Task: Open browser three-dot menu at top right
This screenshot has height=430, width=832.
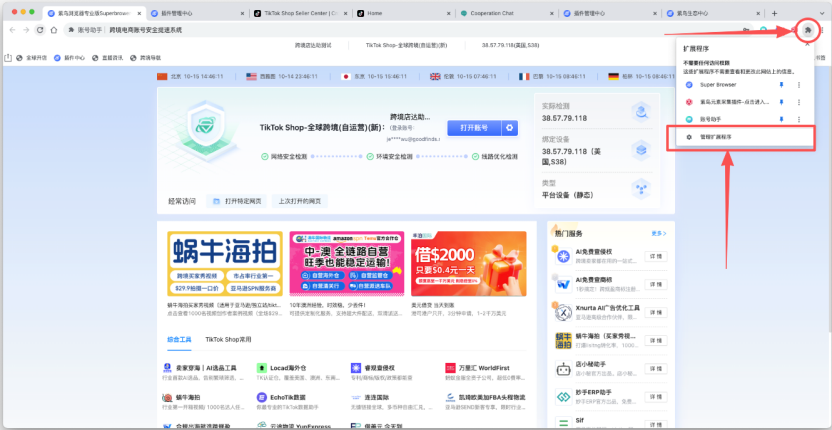Action: click(x=823, y=30)
